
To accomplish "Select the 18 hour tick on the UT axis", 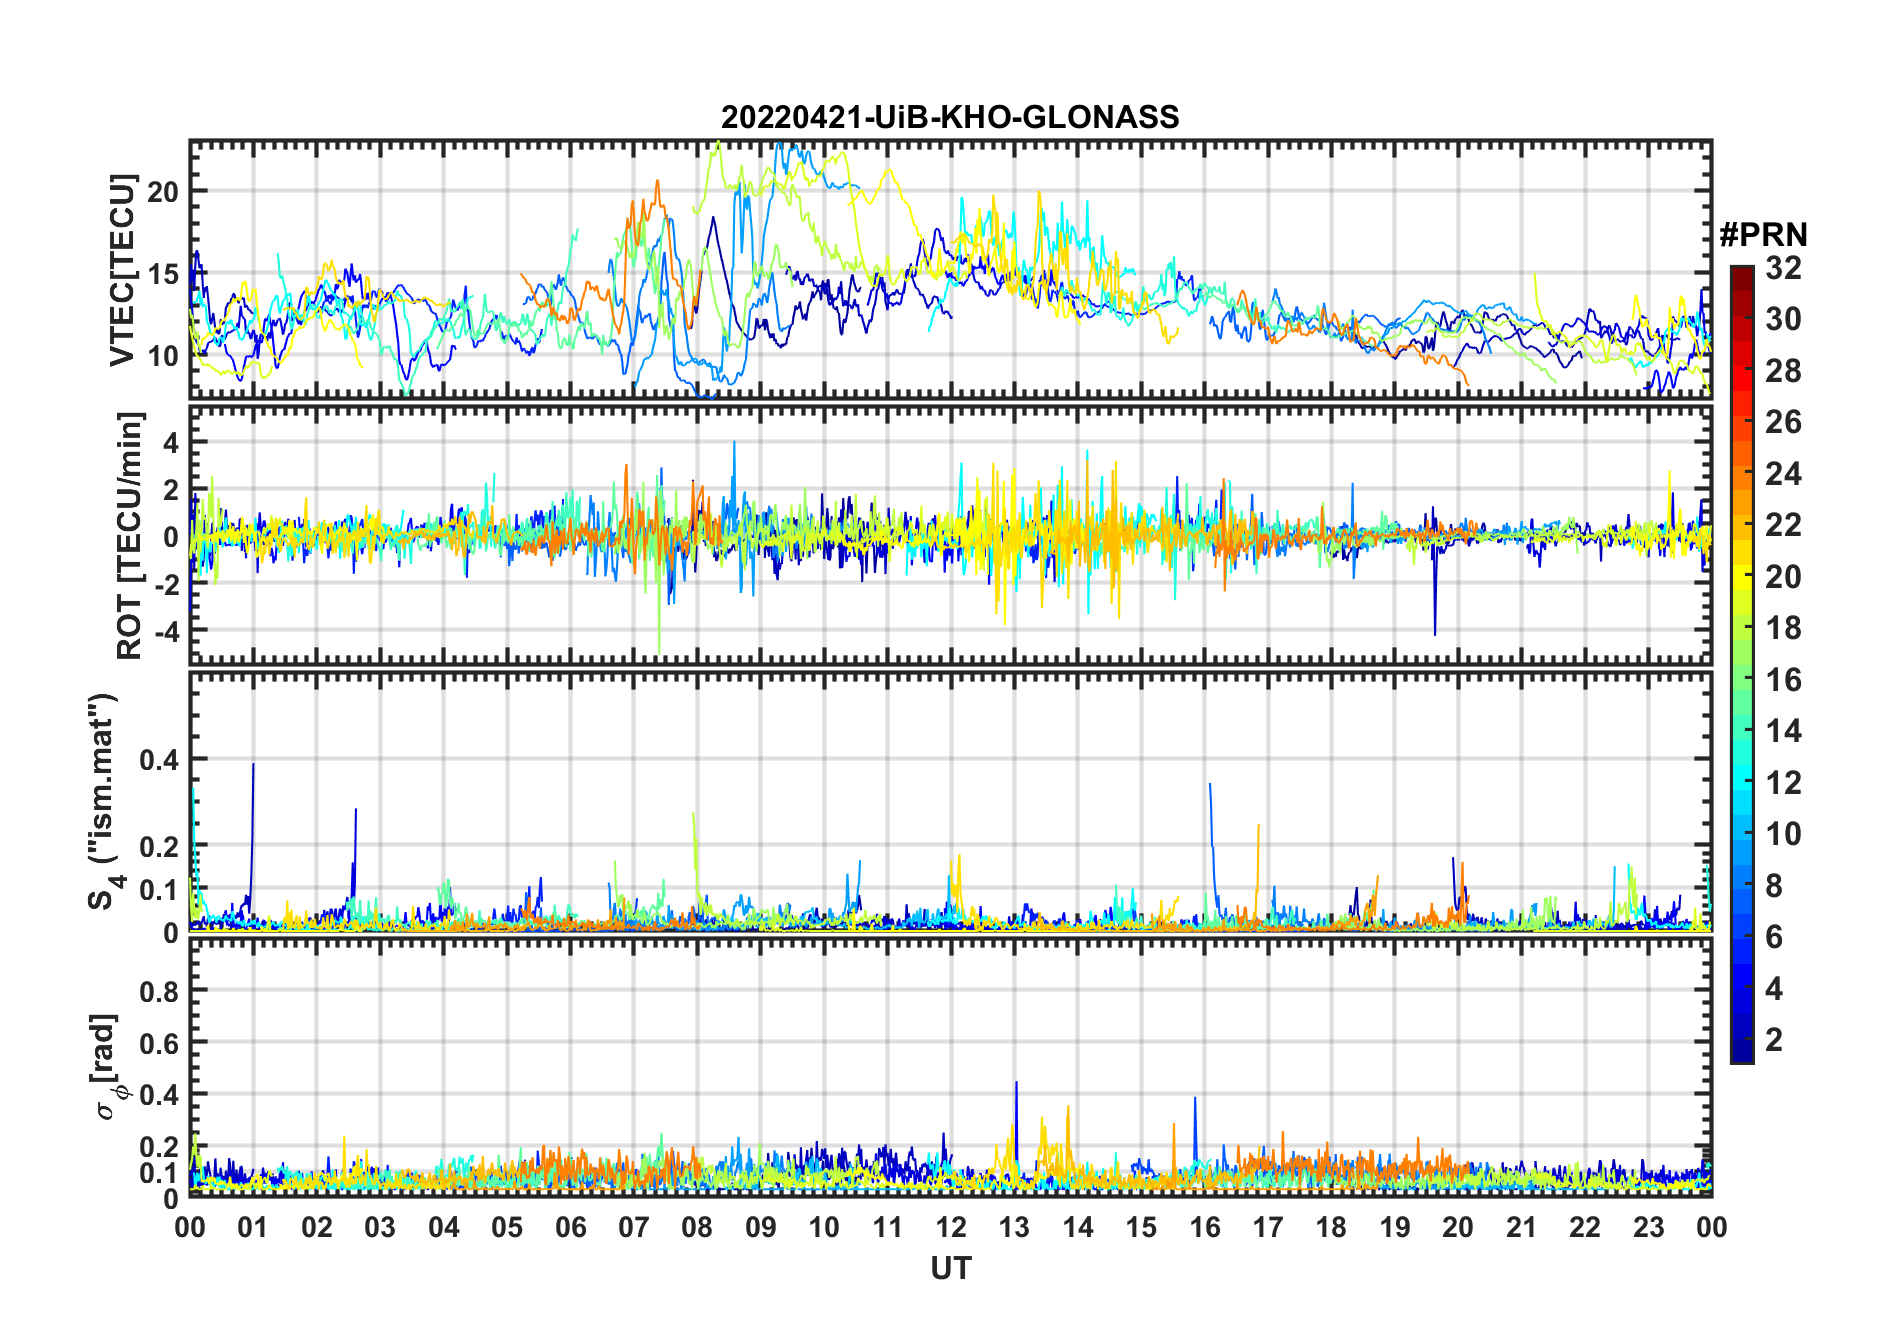I will (1331, 1227).
